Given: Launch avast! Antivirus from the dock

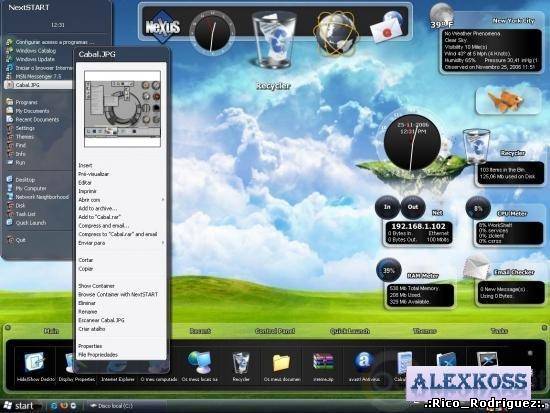Looking at the screenshot, I should click(364, 362).
